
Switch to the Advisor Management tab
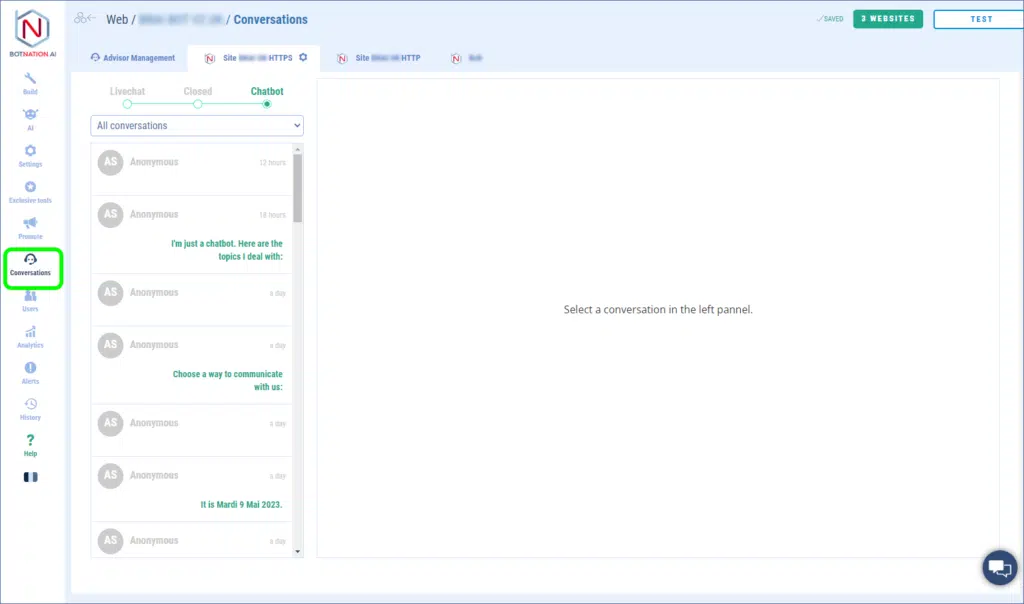tap(133, 58)
